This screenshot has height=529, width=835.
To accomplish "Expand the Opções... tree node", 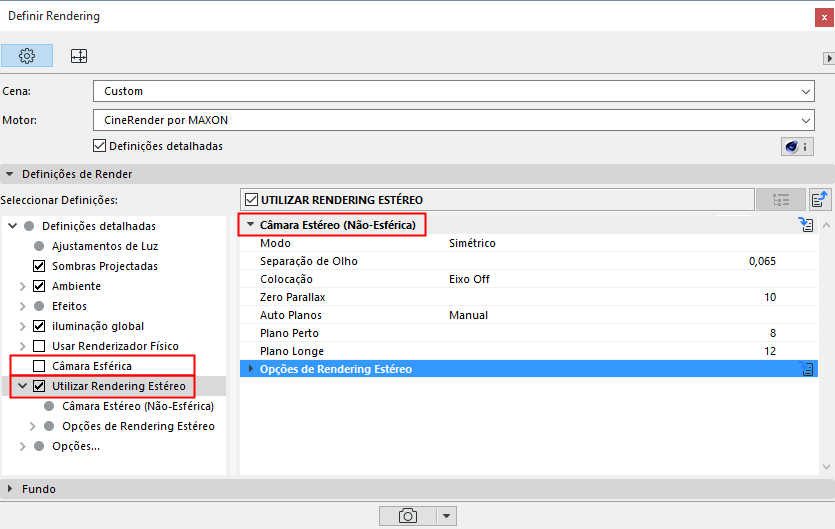I will (22, 446).
